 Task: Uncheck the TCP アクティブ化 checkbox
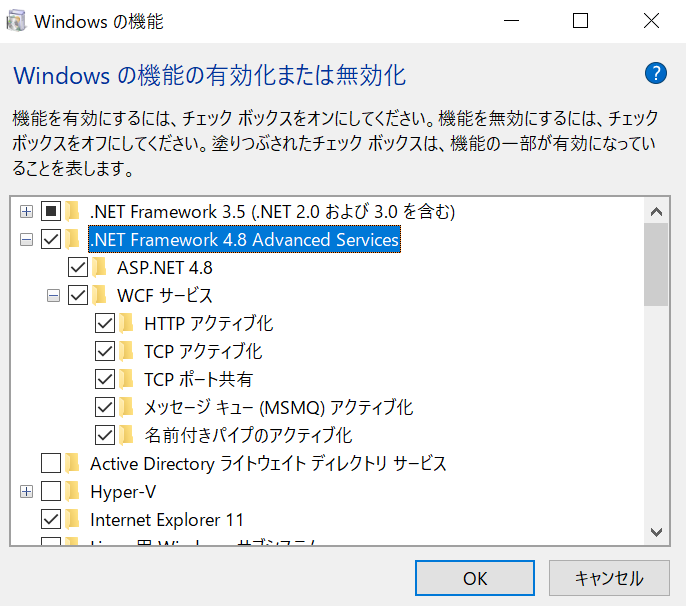click(105, 352)
